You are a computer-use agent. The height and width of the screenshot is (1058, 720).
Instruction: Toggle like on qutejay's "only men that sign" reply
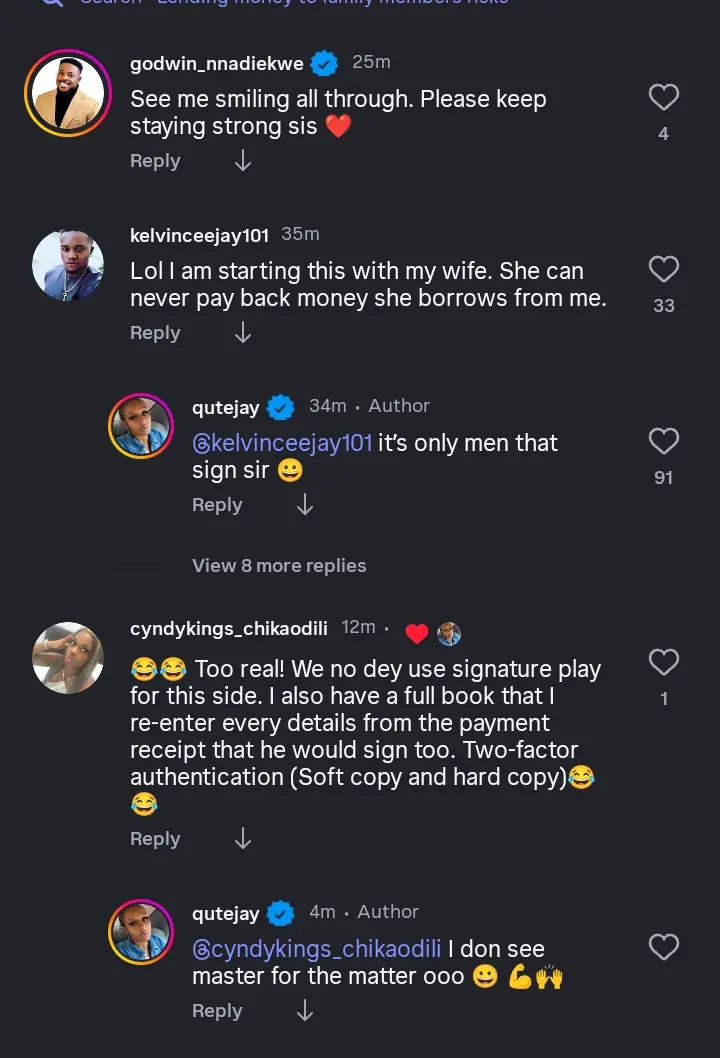tap(663, 442)
